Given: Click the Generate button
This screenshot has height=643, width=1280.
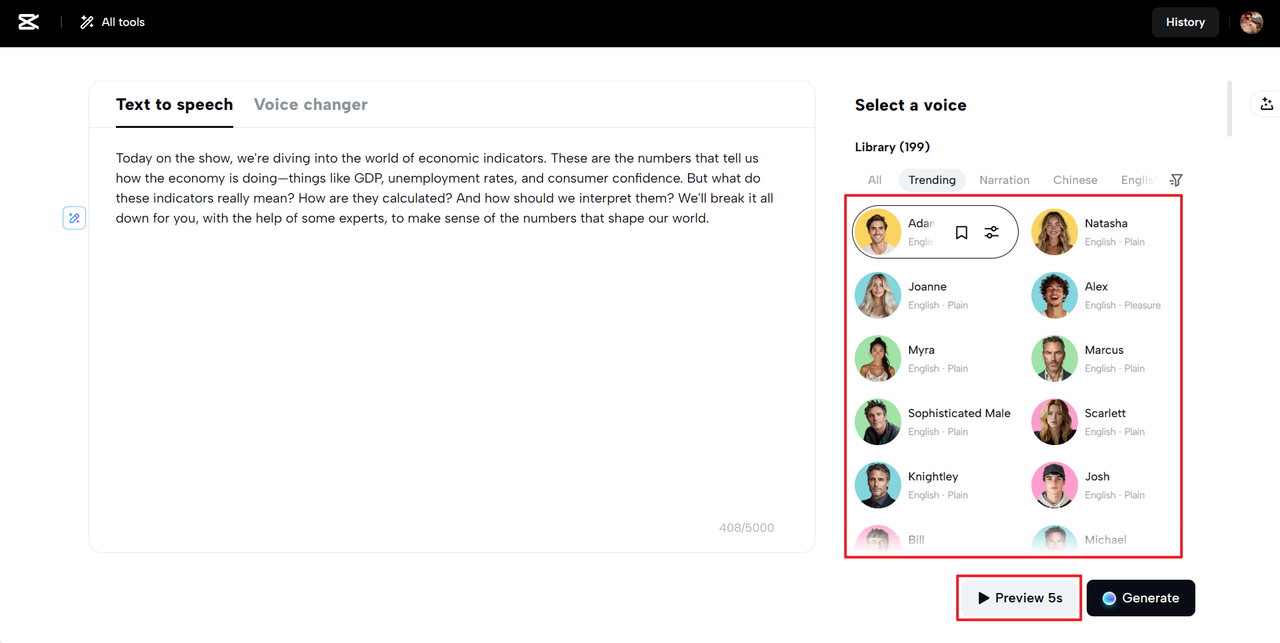Looking at the screenshot, I should [x=1140, y=598].
